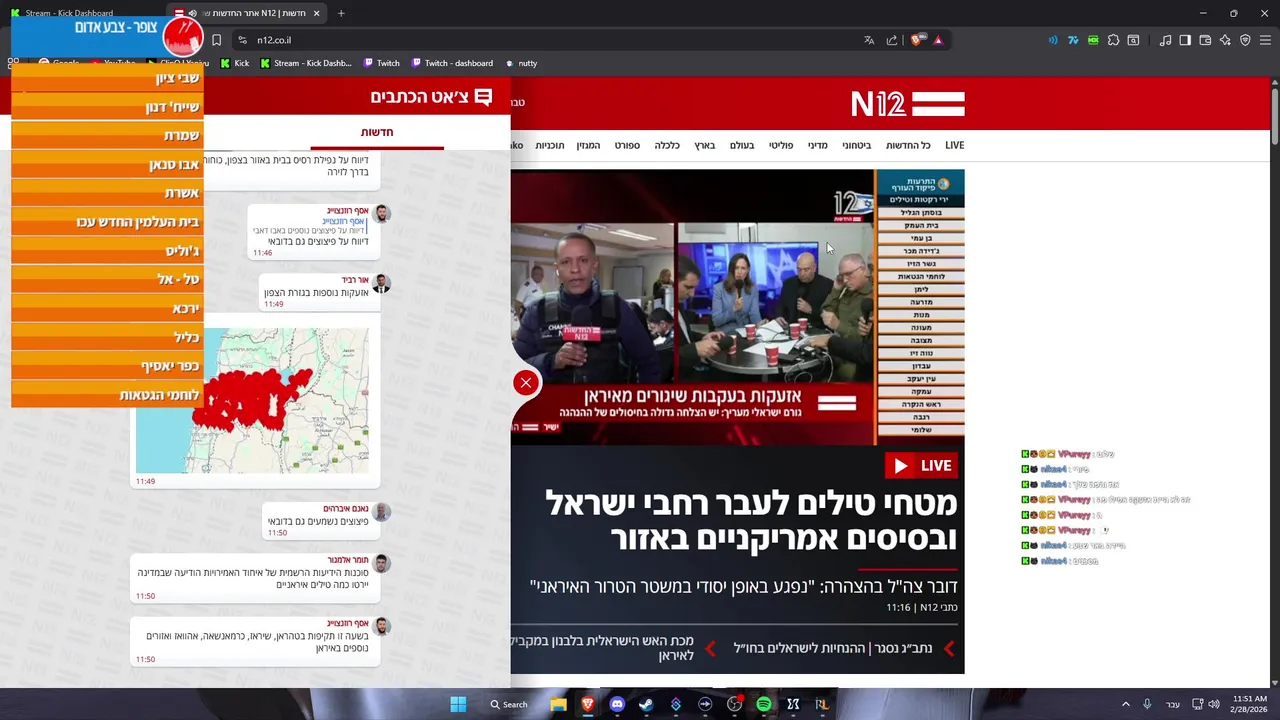
Task: Click the share page icon in address bar
Action: pos(892,40)
